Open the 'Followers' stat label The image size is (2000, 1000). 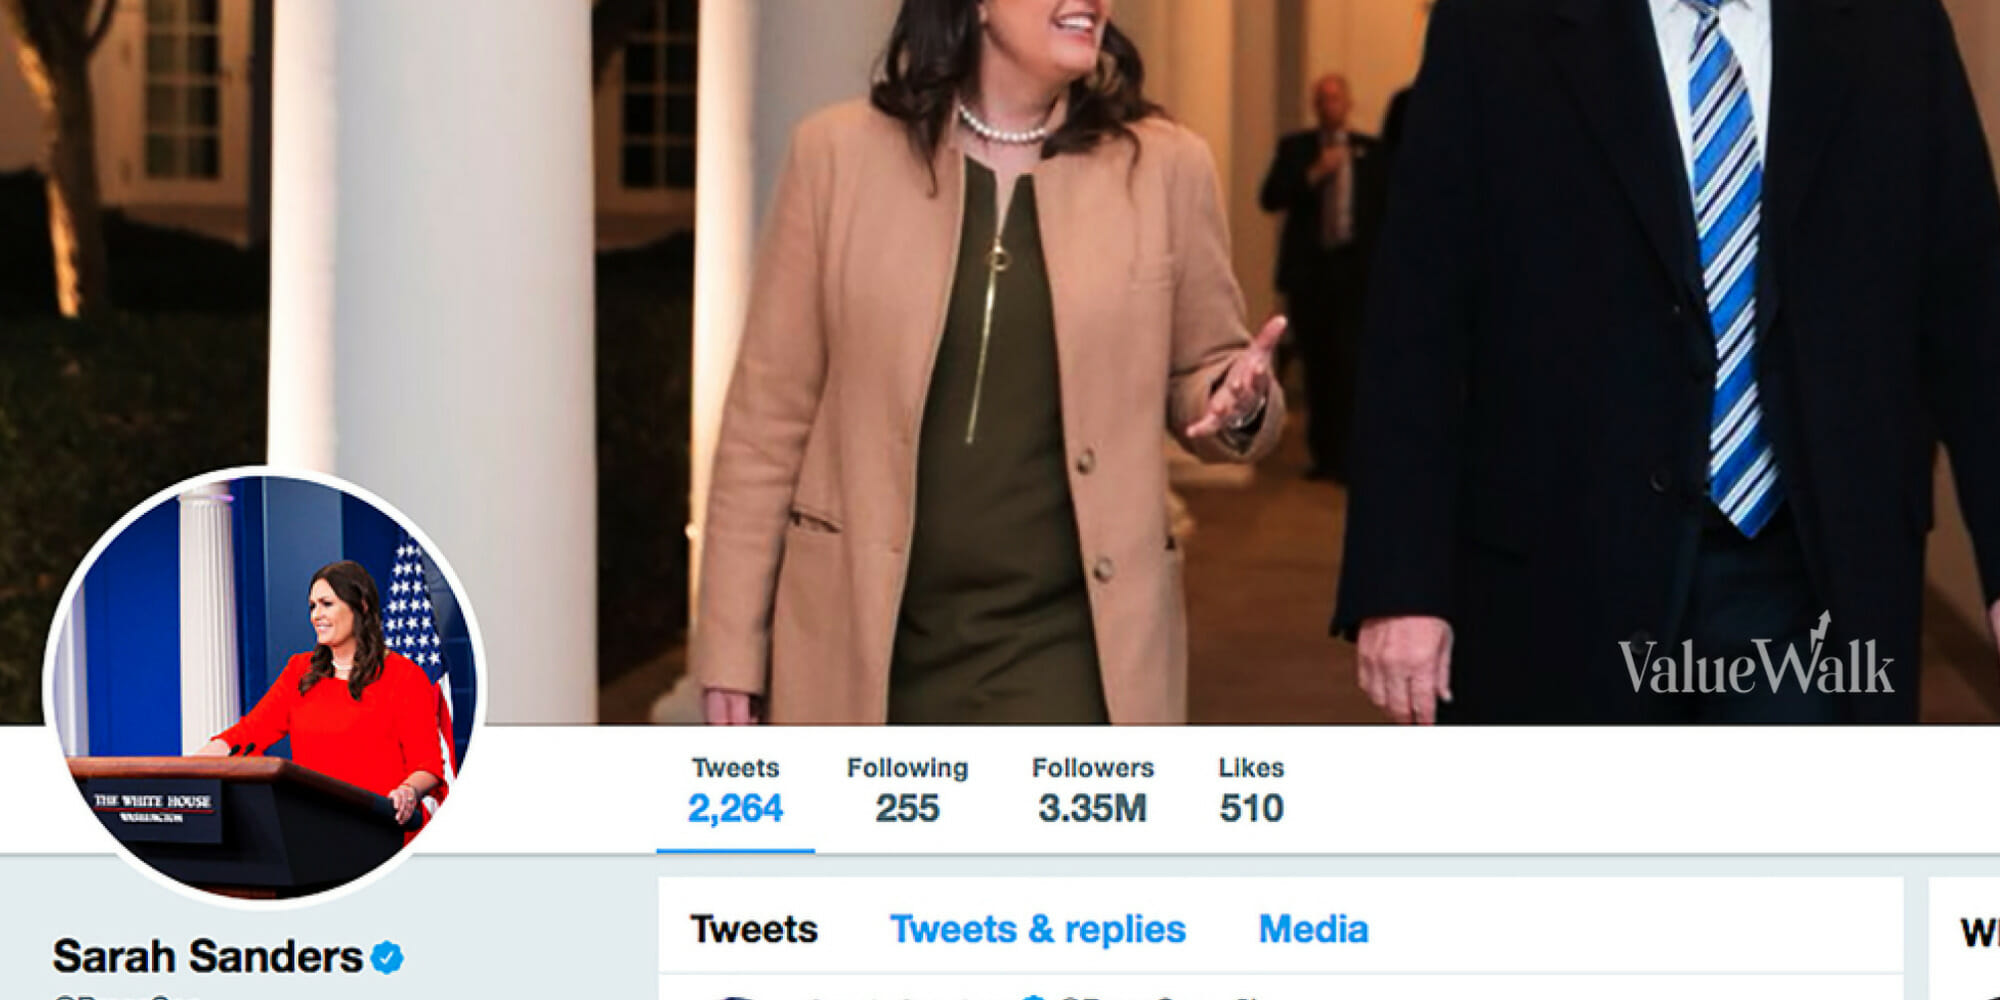1092,768
